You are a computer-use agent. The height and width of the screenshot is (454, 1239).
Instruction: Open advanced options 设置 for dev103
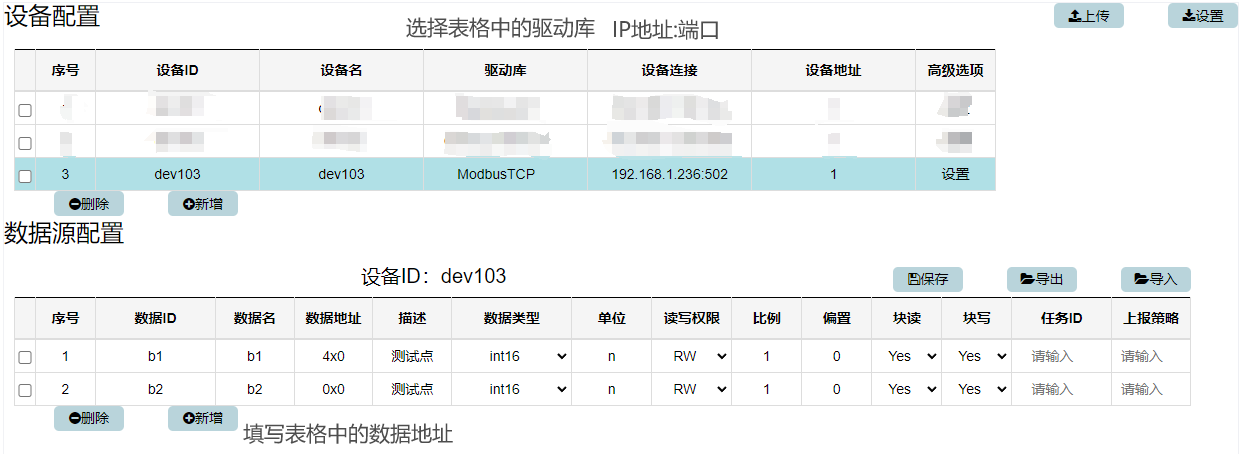(x=955, y=174)
